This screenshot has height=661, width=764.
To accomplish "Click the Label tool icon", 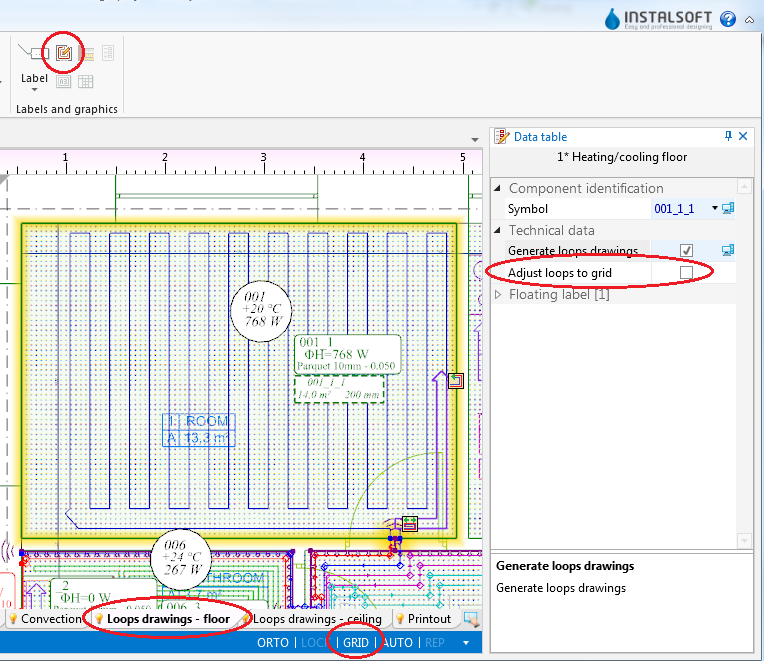I will [36, 53].
